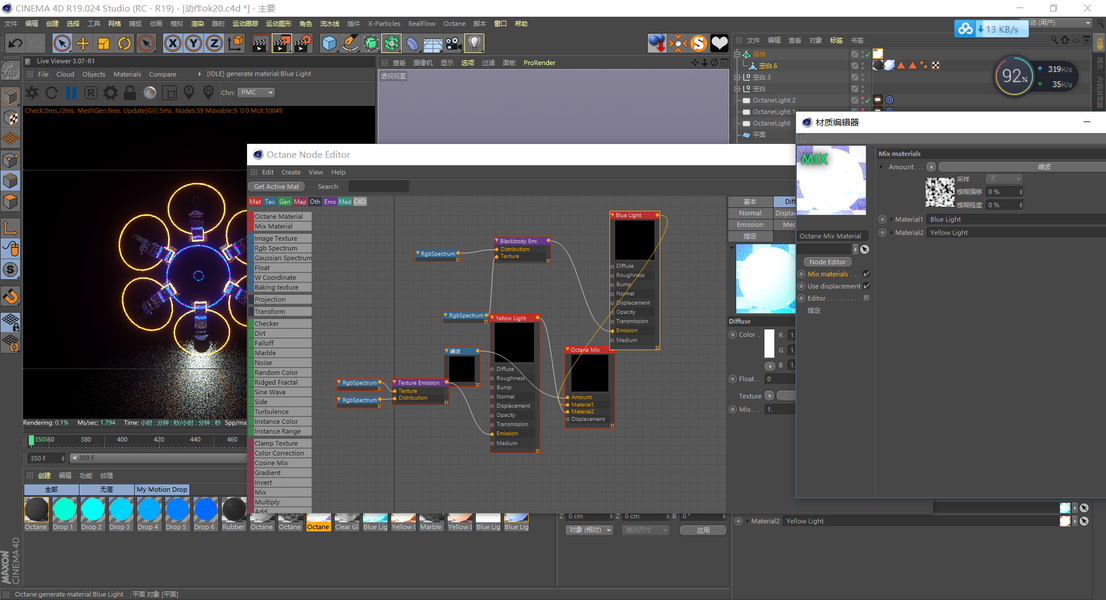This screenshot has height=600, width=1106.
Task: Toggle the Mat node filter
Action: coord(255,202)
